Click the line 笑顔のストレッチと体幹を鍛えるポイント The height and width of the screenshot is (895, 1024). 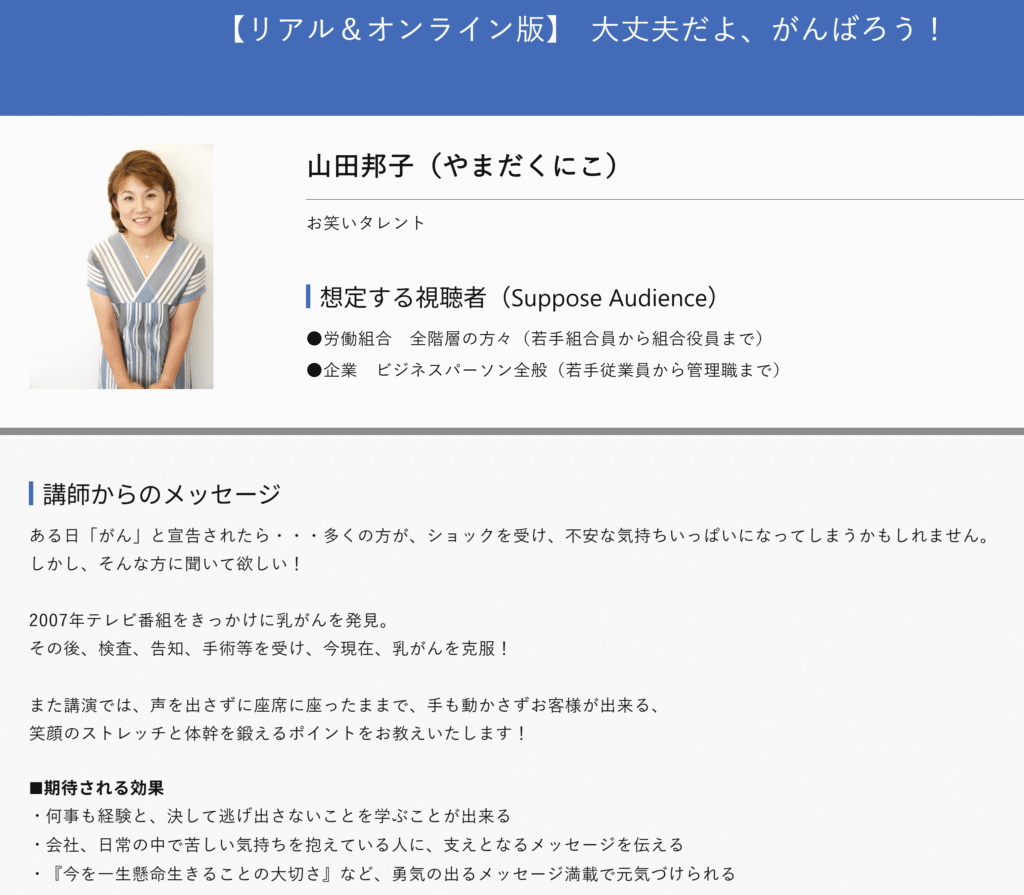[x=278, y=734]
